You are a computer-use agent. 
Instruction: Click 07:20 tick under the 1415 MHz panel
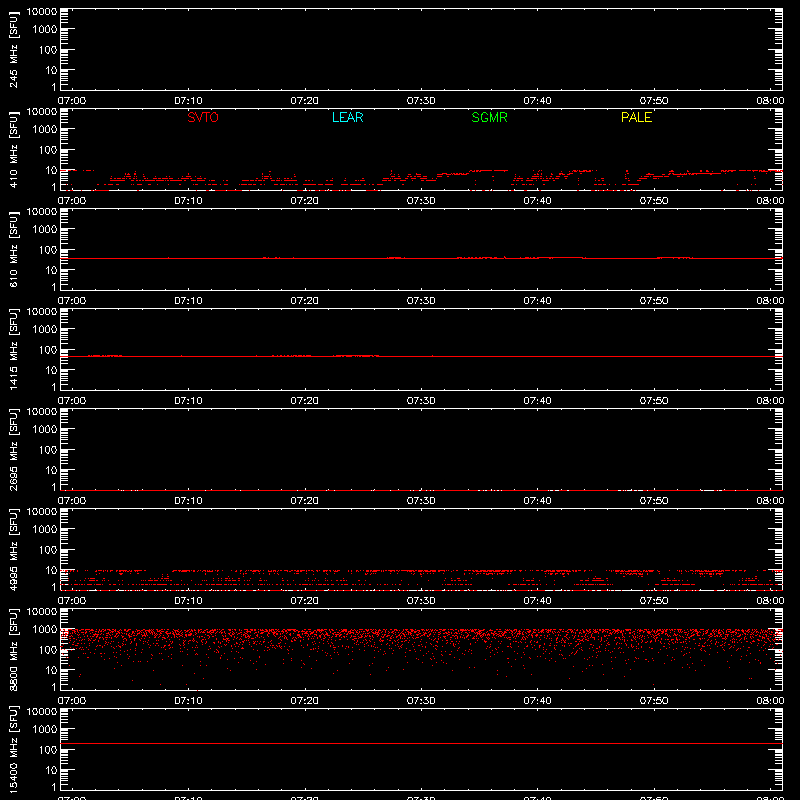(x=305, y=401)
